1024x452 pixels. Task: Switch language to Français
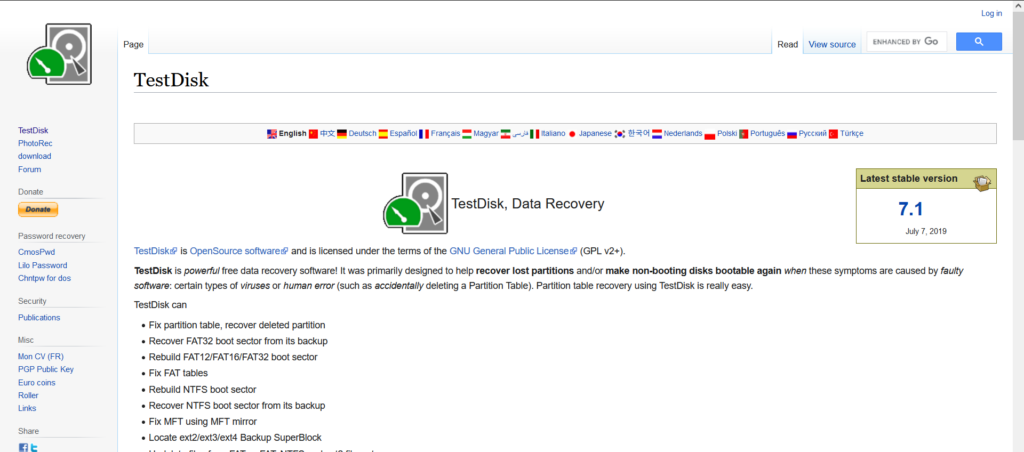(x=445, y=134)
